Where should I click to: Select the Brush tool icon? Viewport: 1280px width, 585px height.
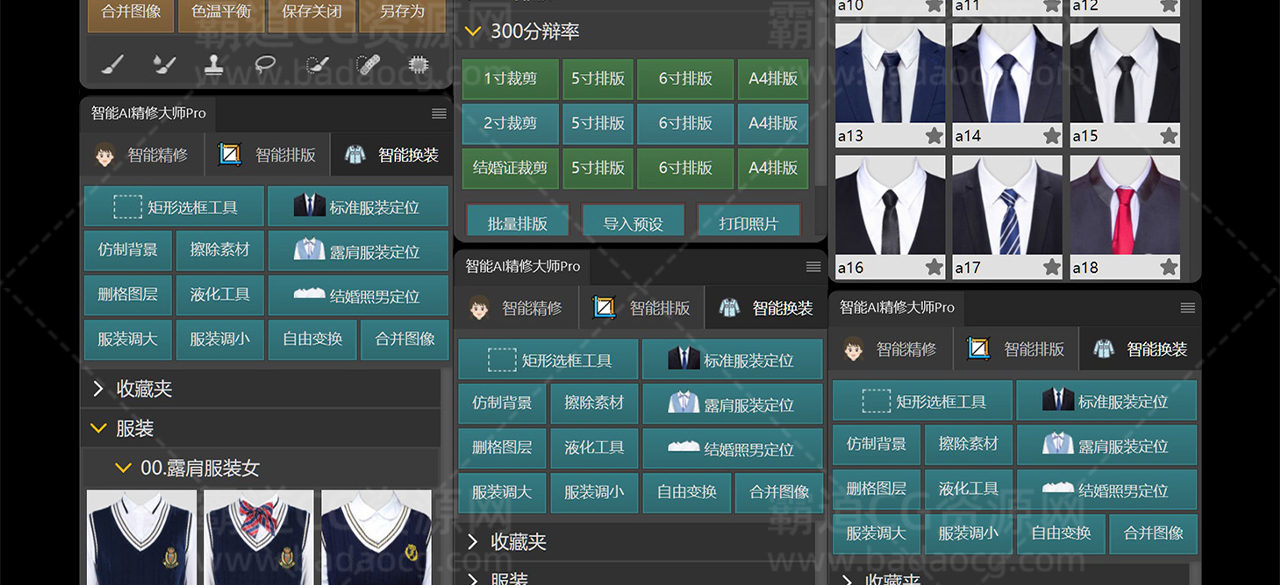[113, 65]
